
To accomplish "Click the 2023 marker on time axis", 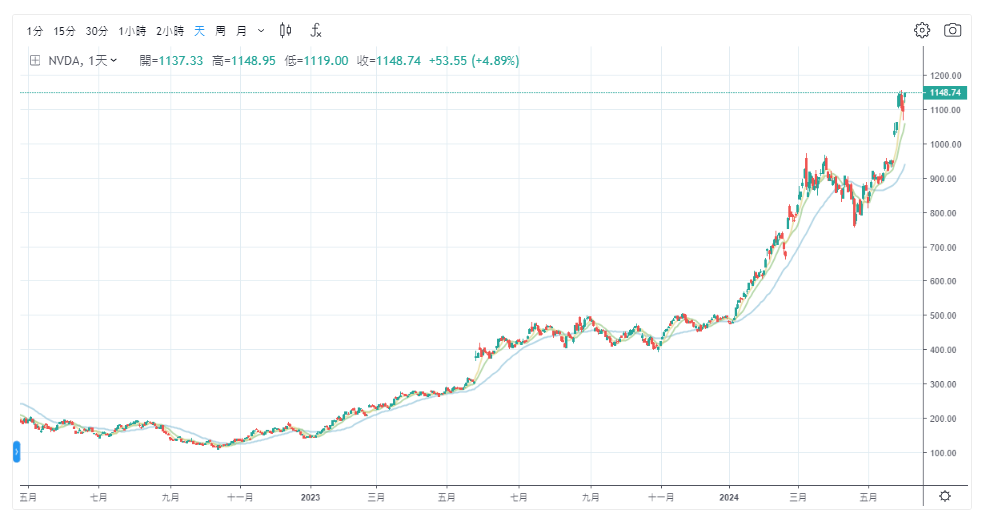I will point(310,496).
